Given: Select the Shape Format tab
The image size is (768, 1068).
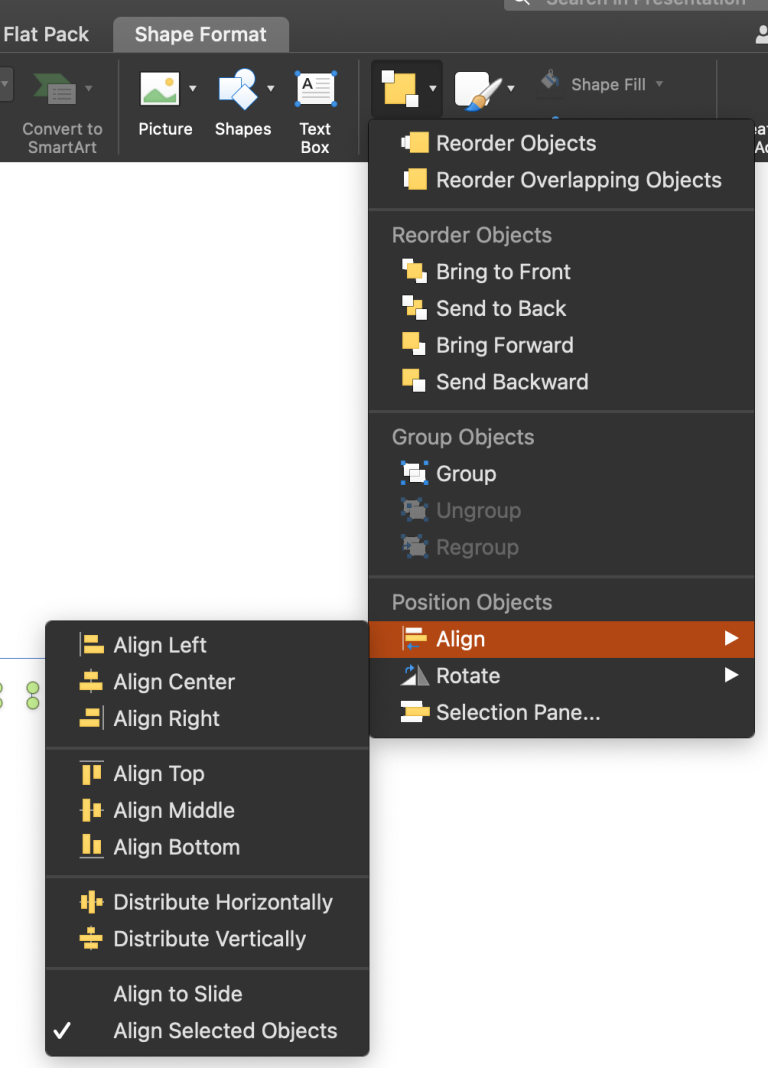Looking at the screenshot, I should (200, 35).
